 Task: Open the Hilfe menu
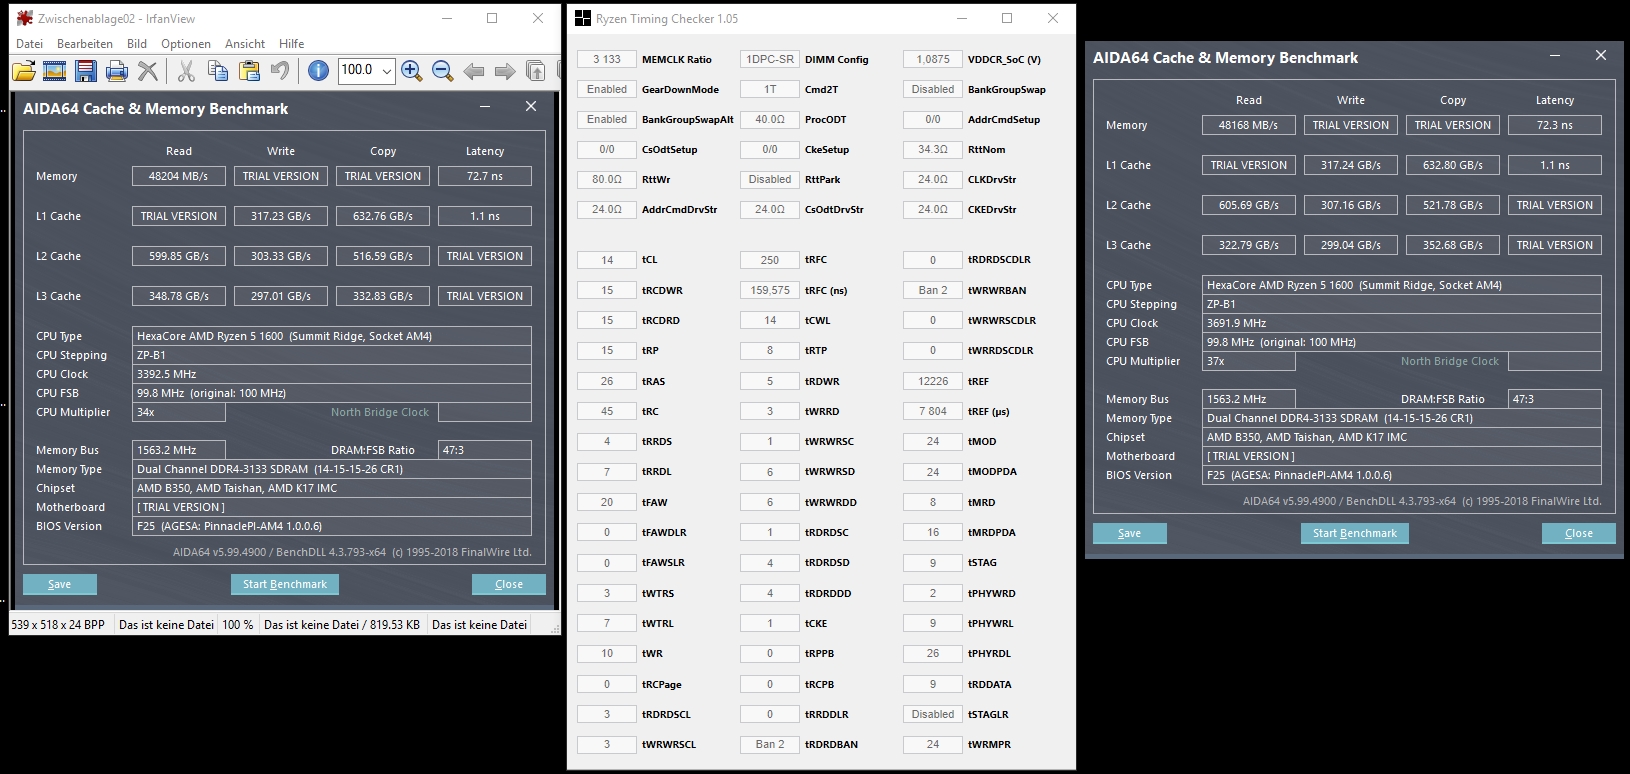coord(292,44)
